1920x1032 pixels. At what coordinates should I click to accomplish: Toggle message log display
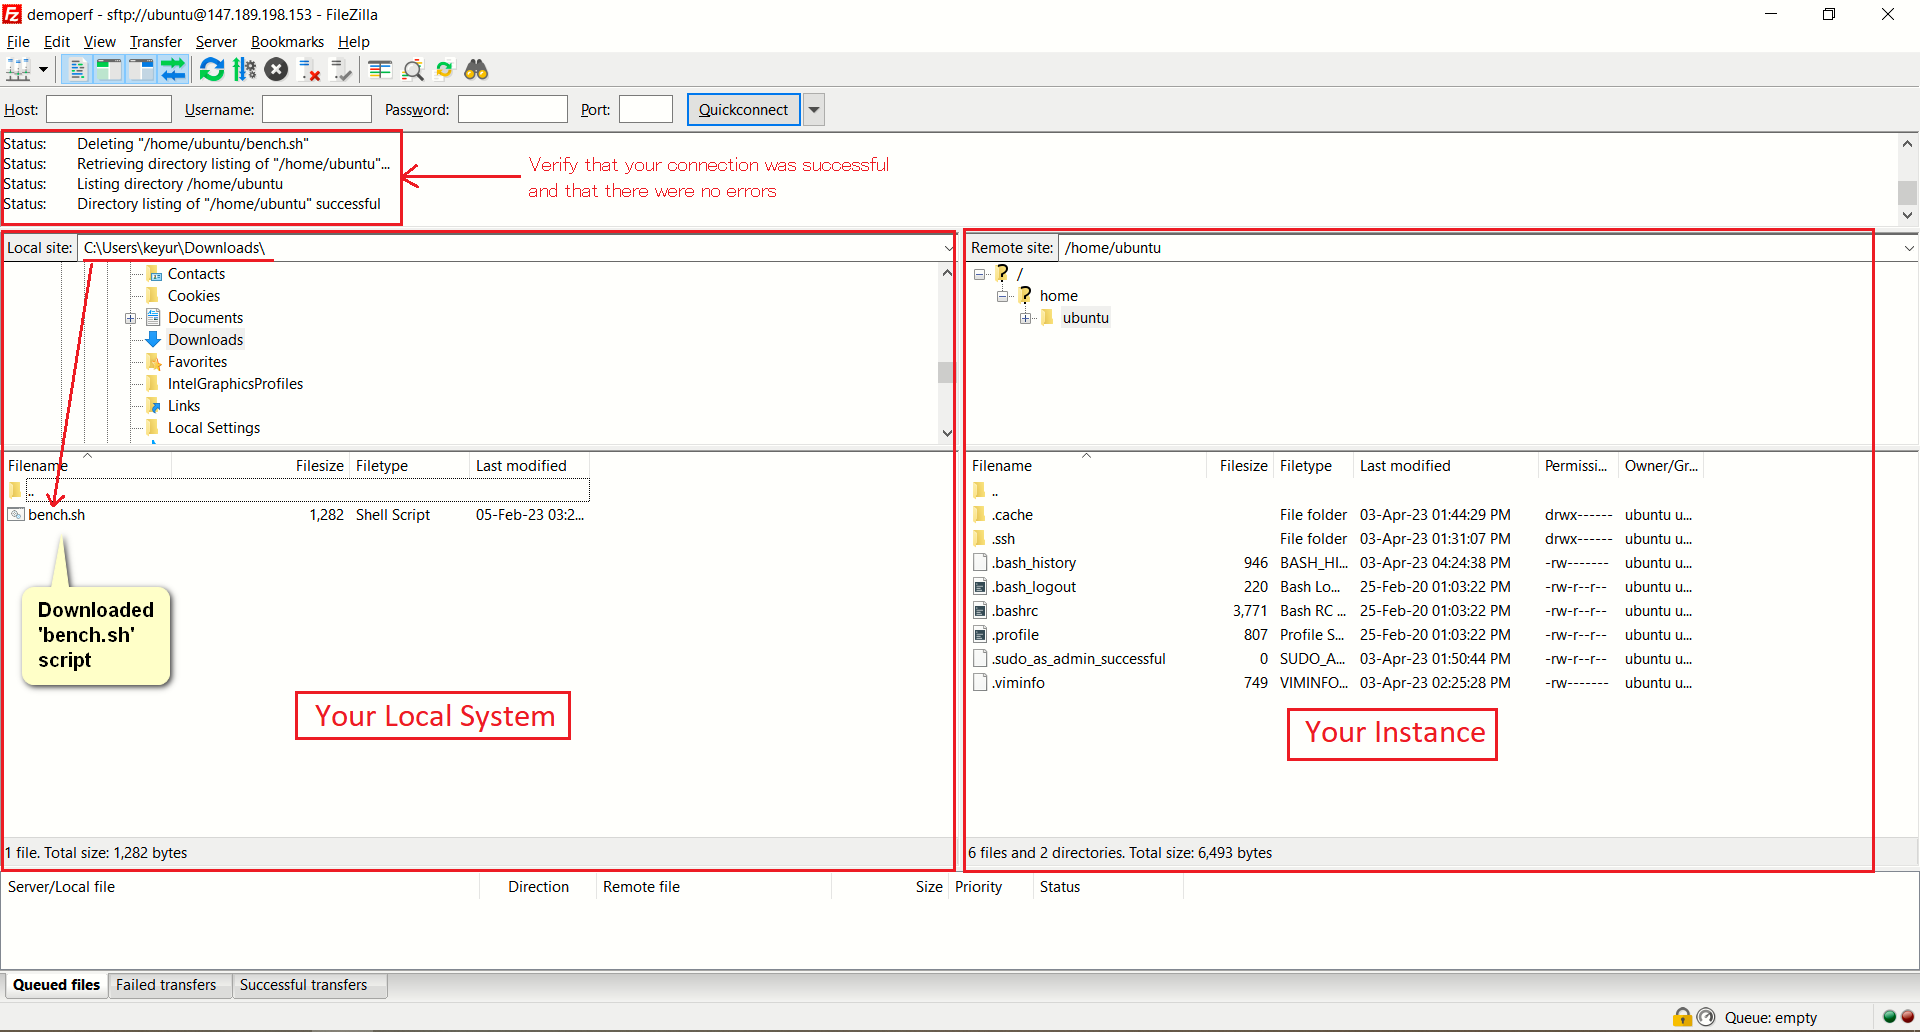coord(77,70)
